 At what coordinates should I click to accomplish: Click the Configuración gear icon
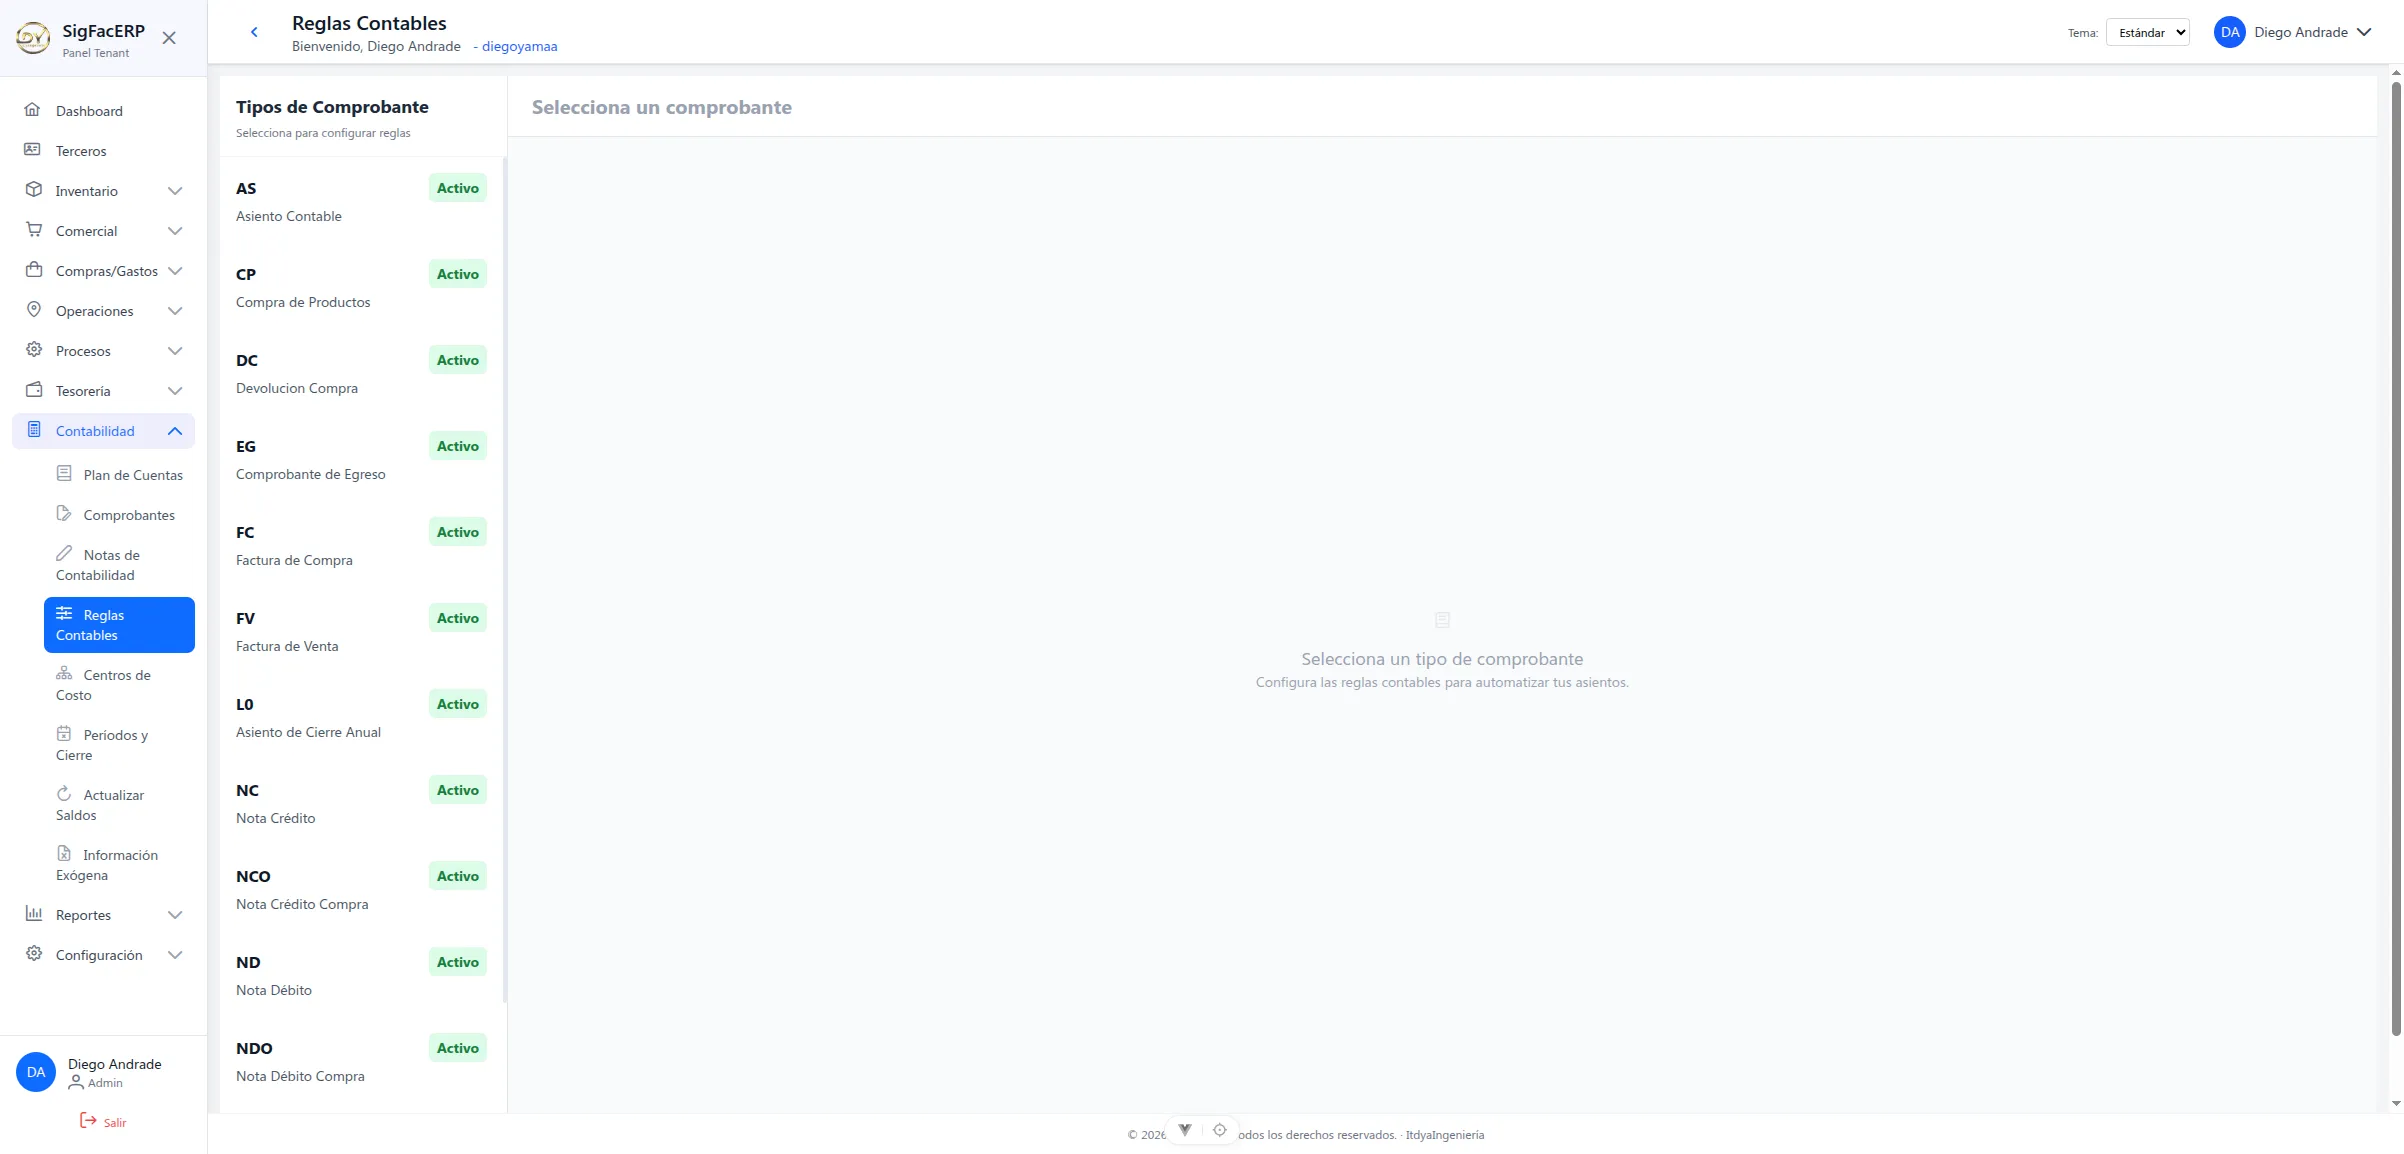tap(33, 954)
